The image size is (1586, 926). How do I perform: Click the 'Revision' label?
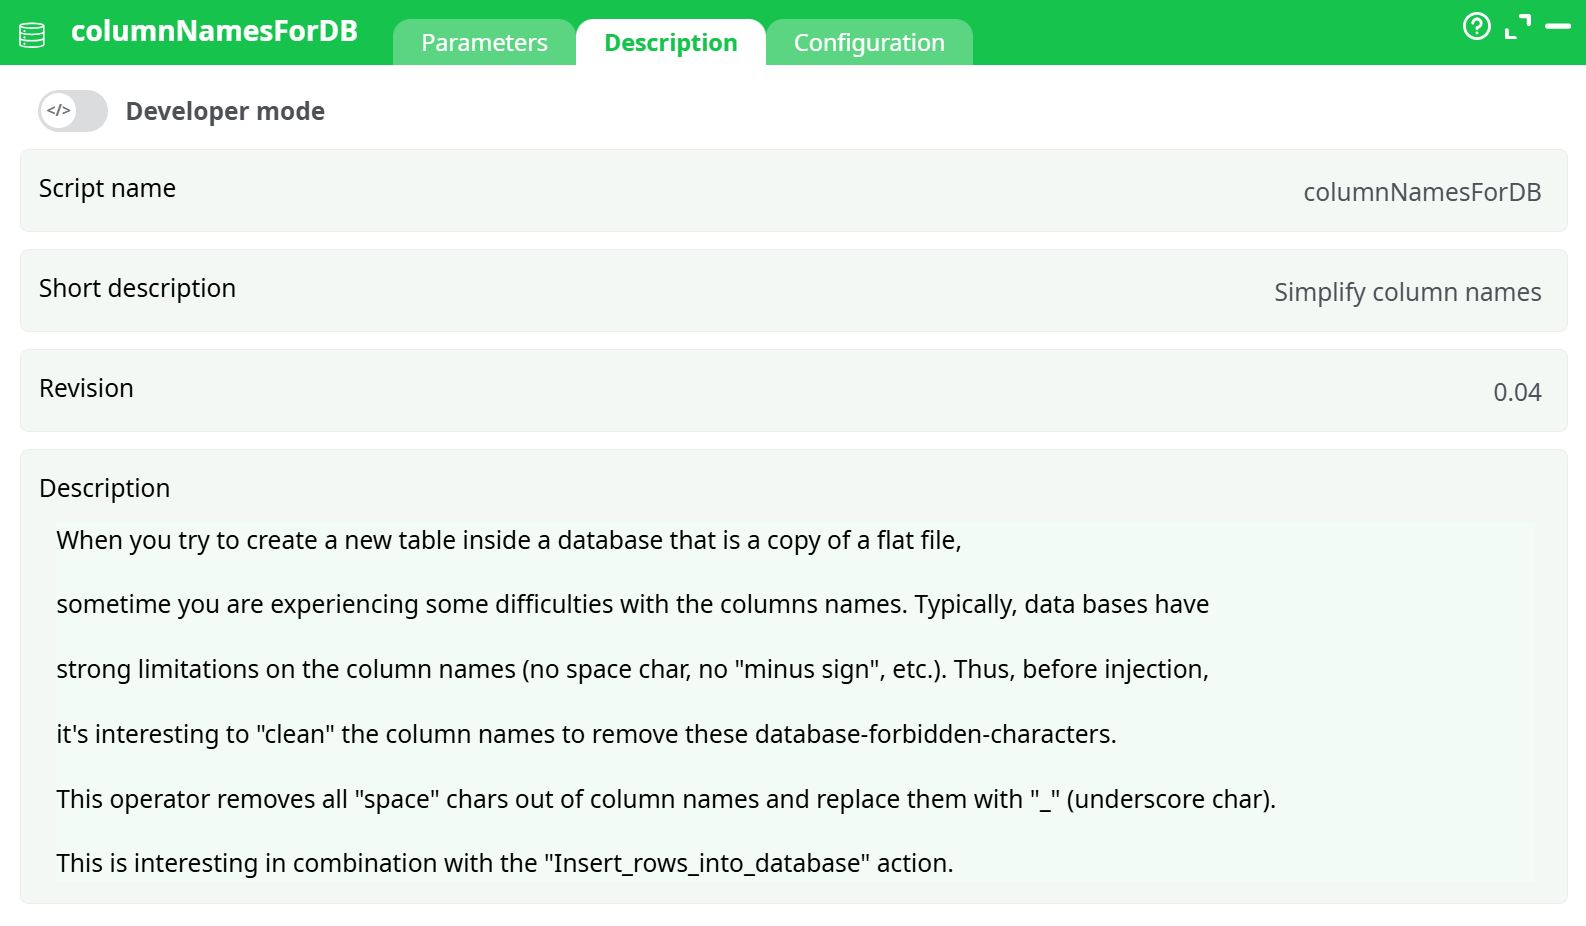pos(86,388)
